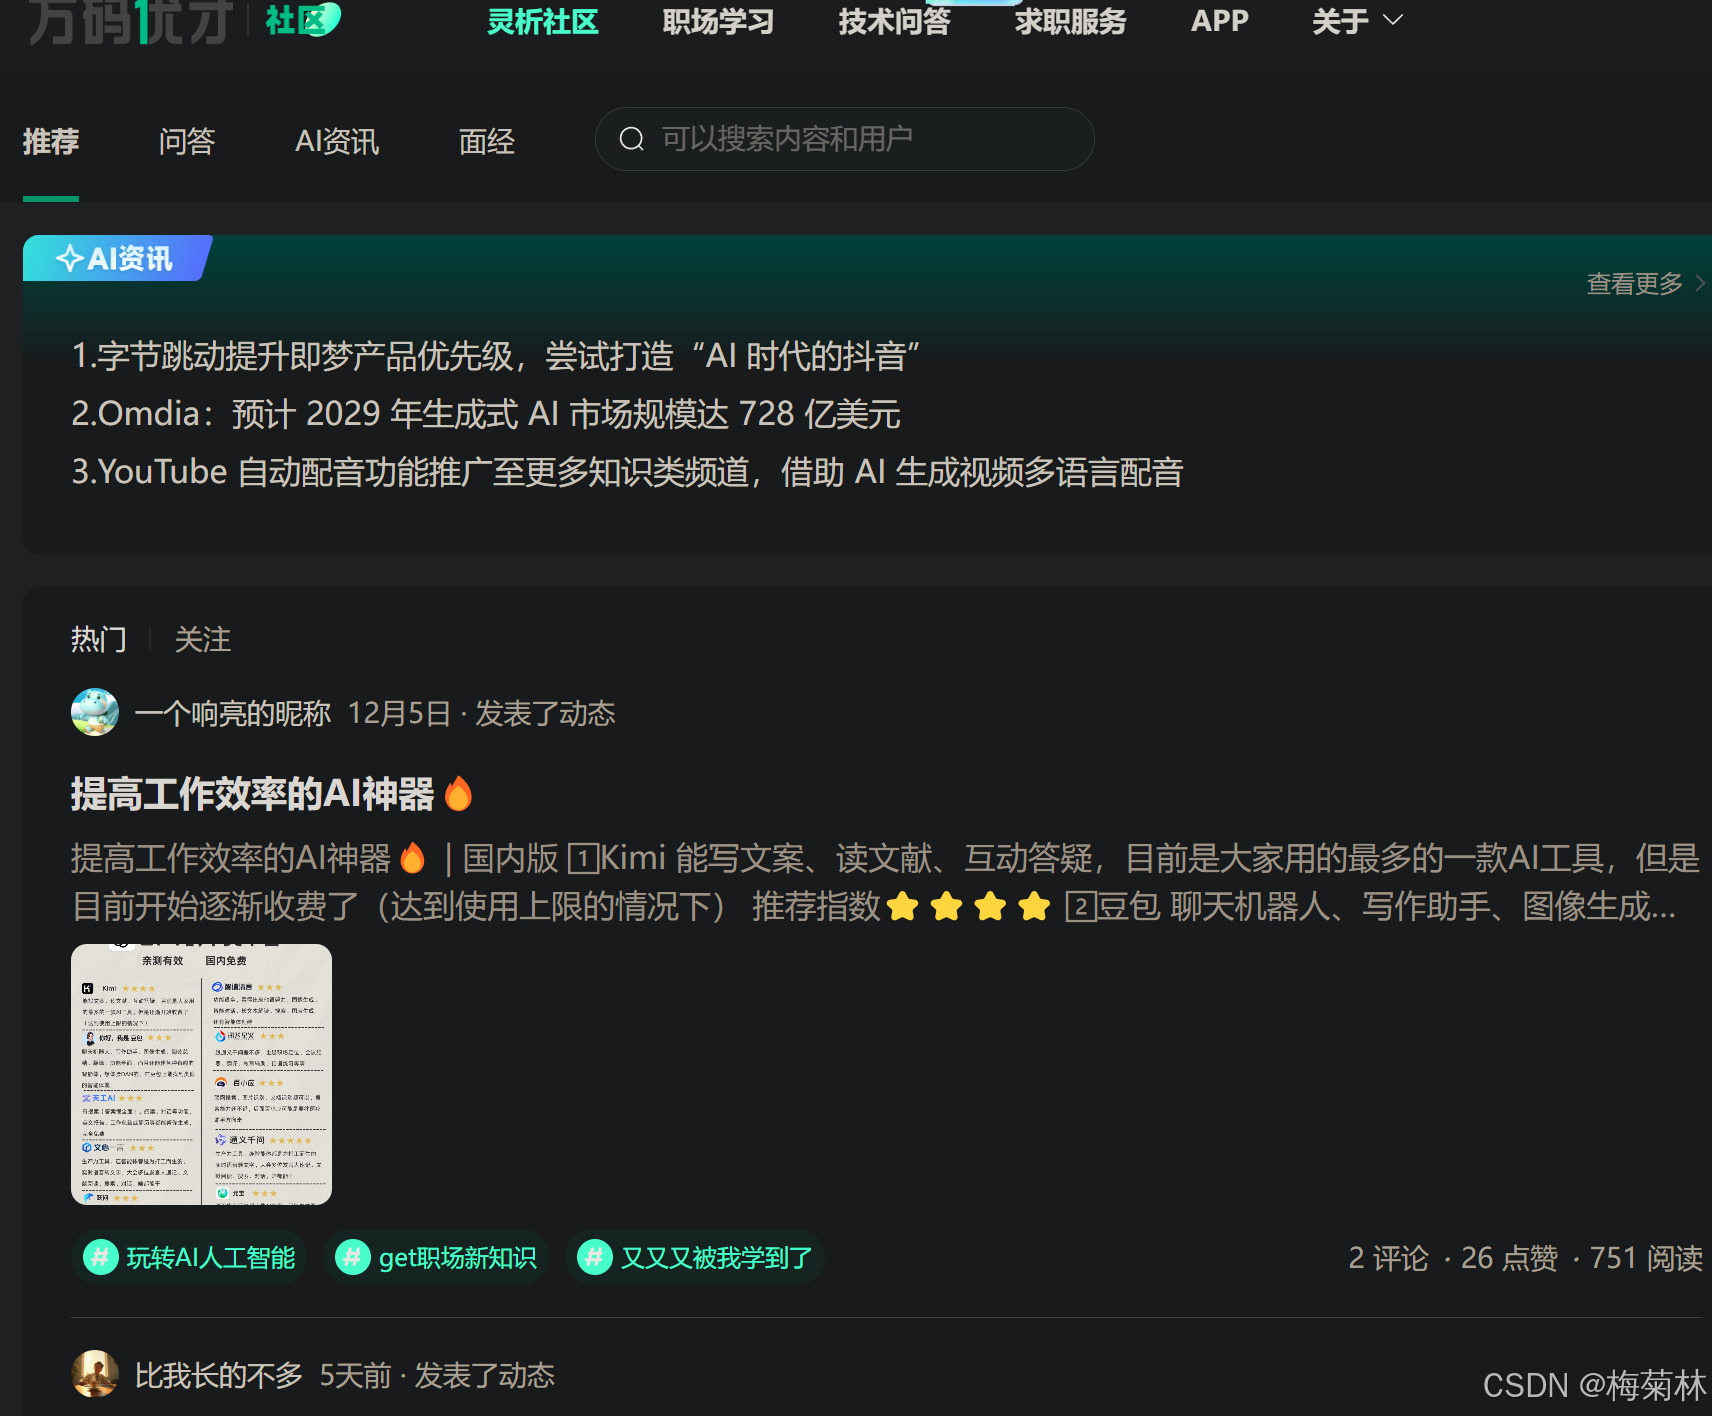The image size is (1712, 1416).
Task: Open the AI tools list image thumbnail
Action: point(201,1074)
